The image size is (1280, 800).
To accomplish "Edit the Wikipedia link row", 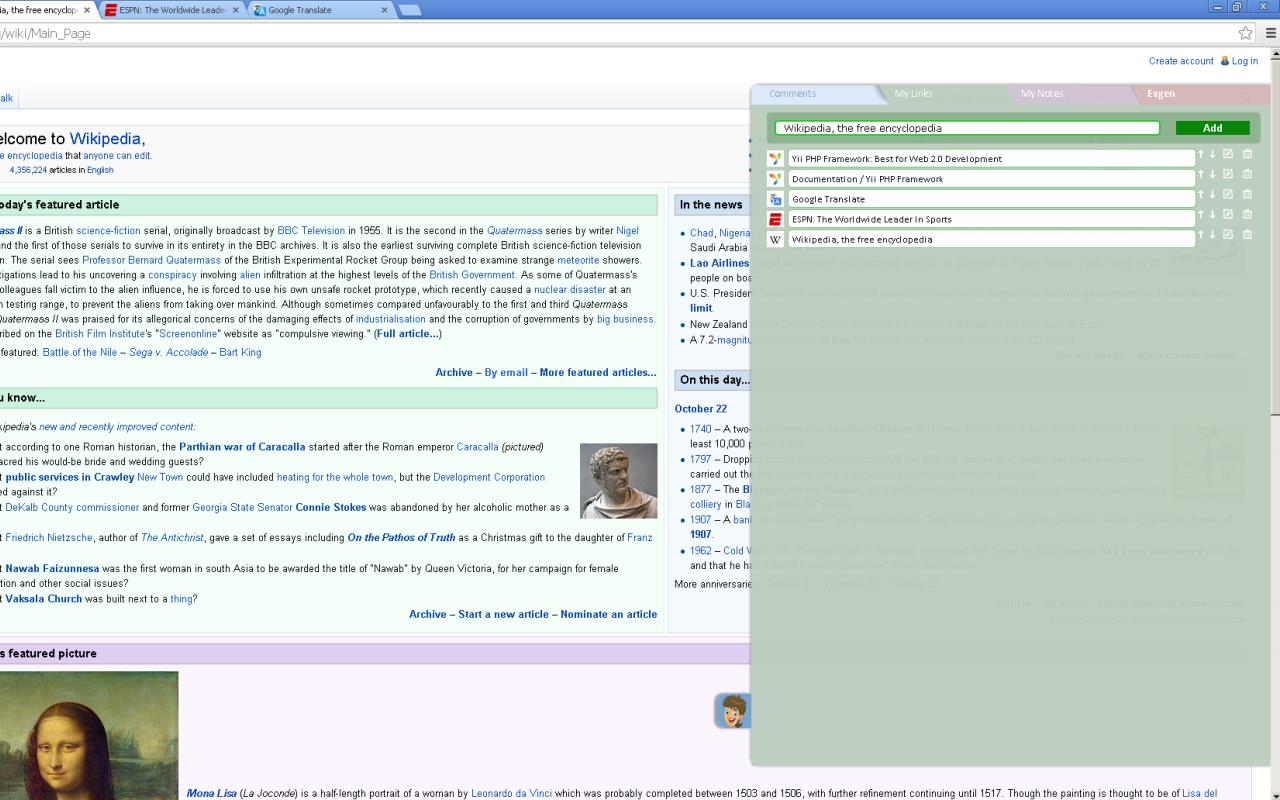I will pos(1228,234).
